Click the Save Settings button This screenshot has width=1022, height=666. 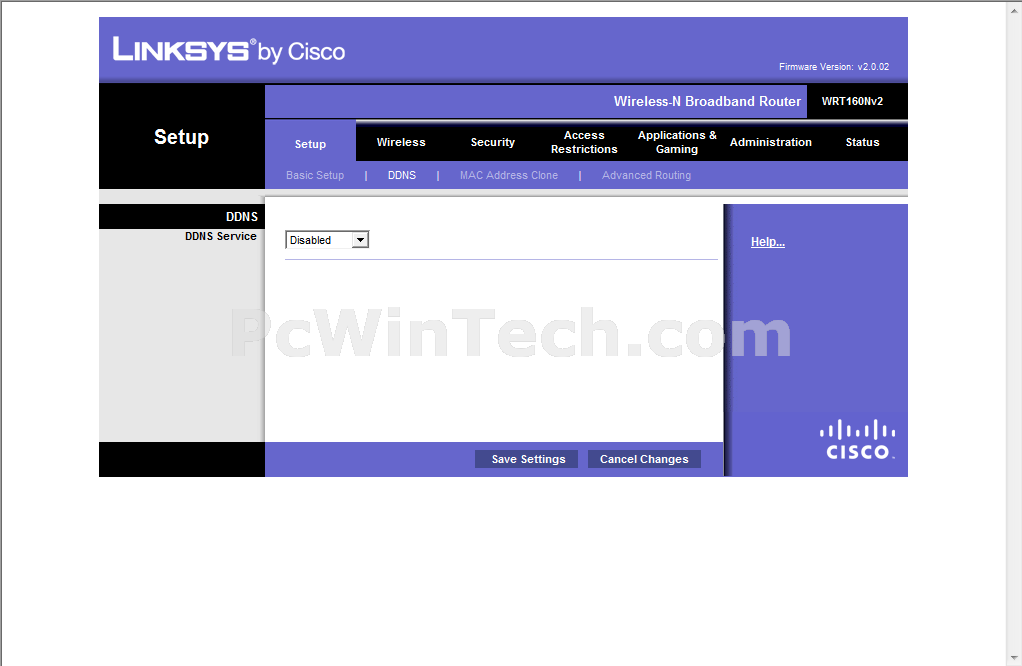[x=527, y=459]
